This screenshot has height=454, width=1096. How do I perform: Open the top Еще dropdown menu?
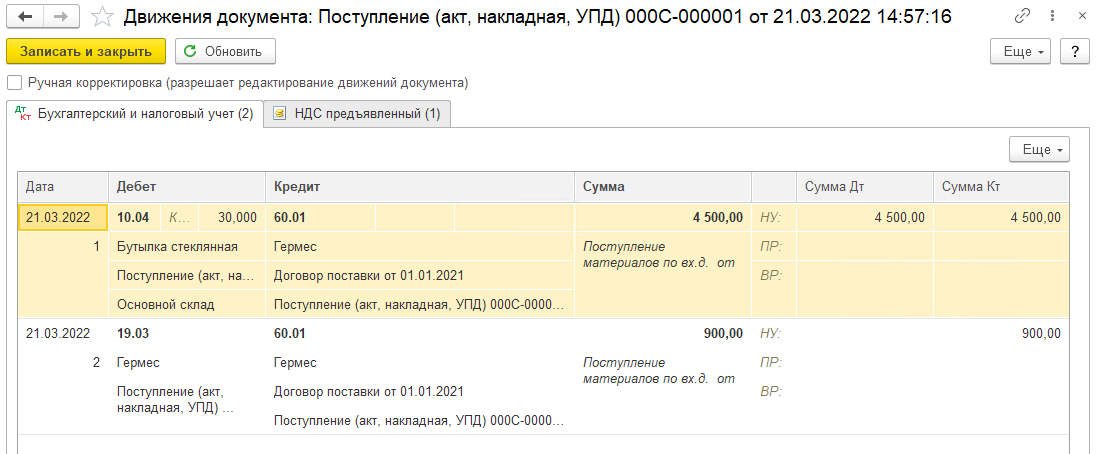(x=1021, y=52)
